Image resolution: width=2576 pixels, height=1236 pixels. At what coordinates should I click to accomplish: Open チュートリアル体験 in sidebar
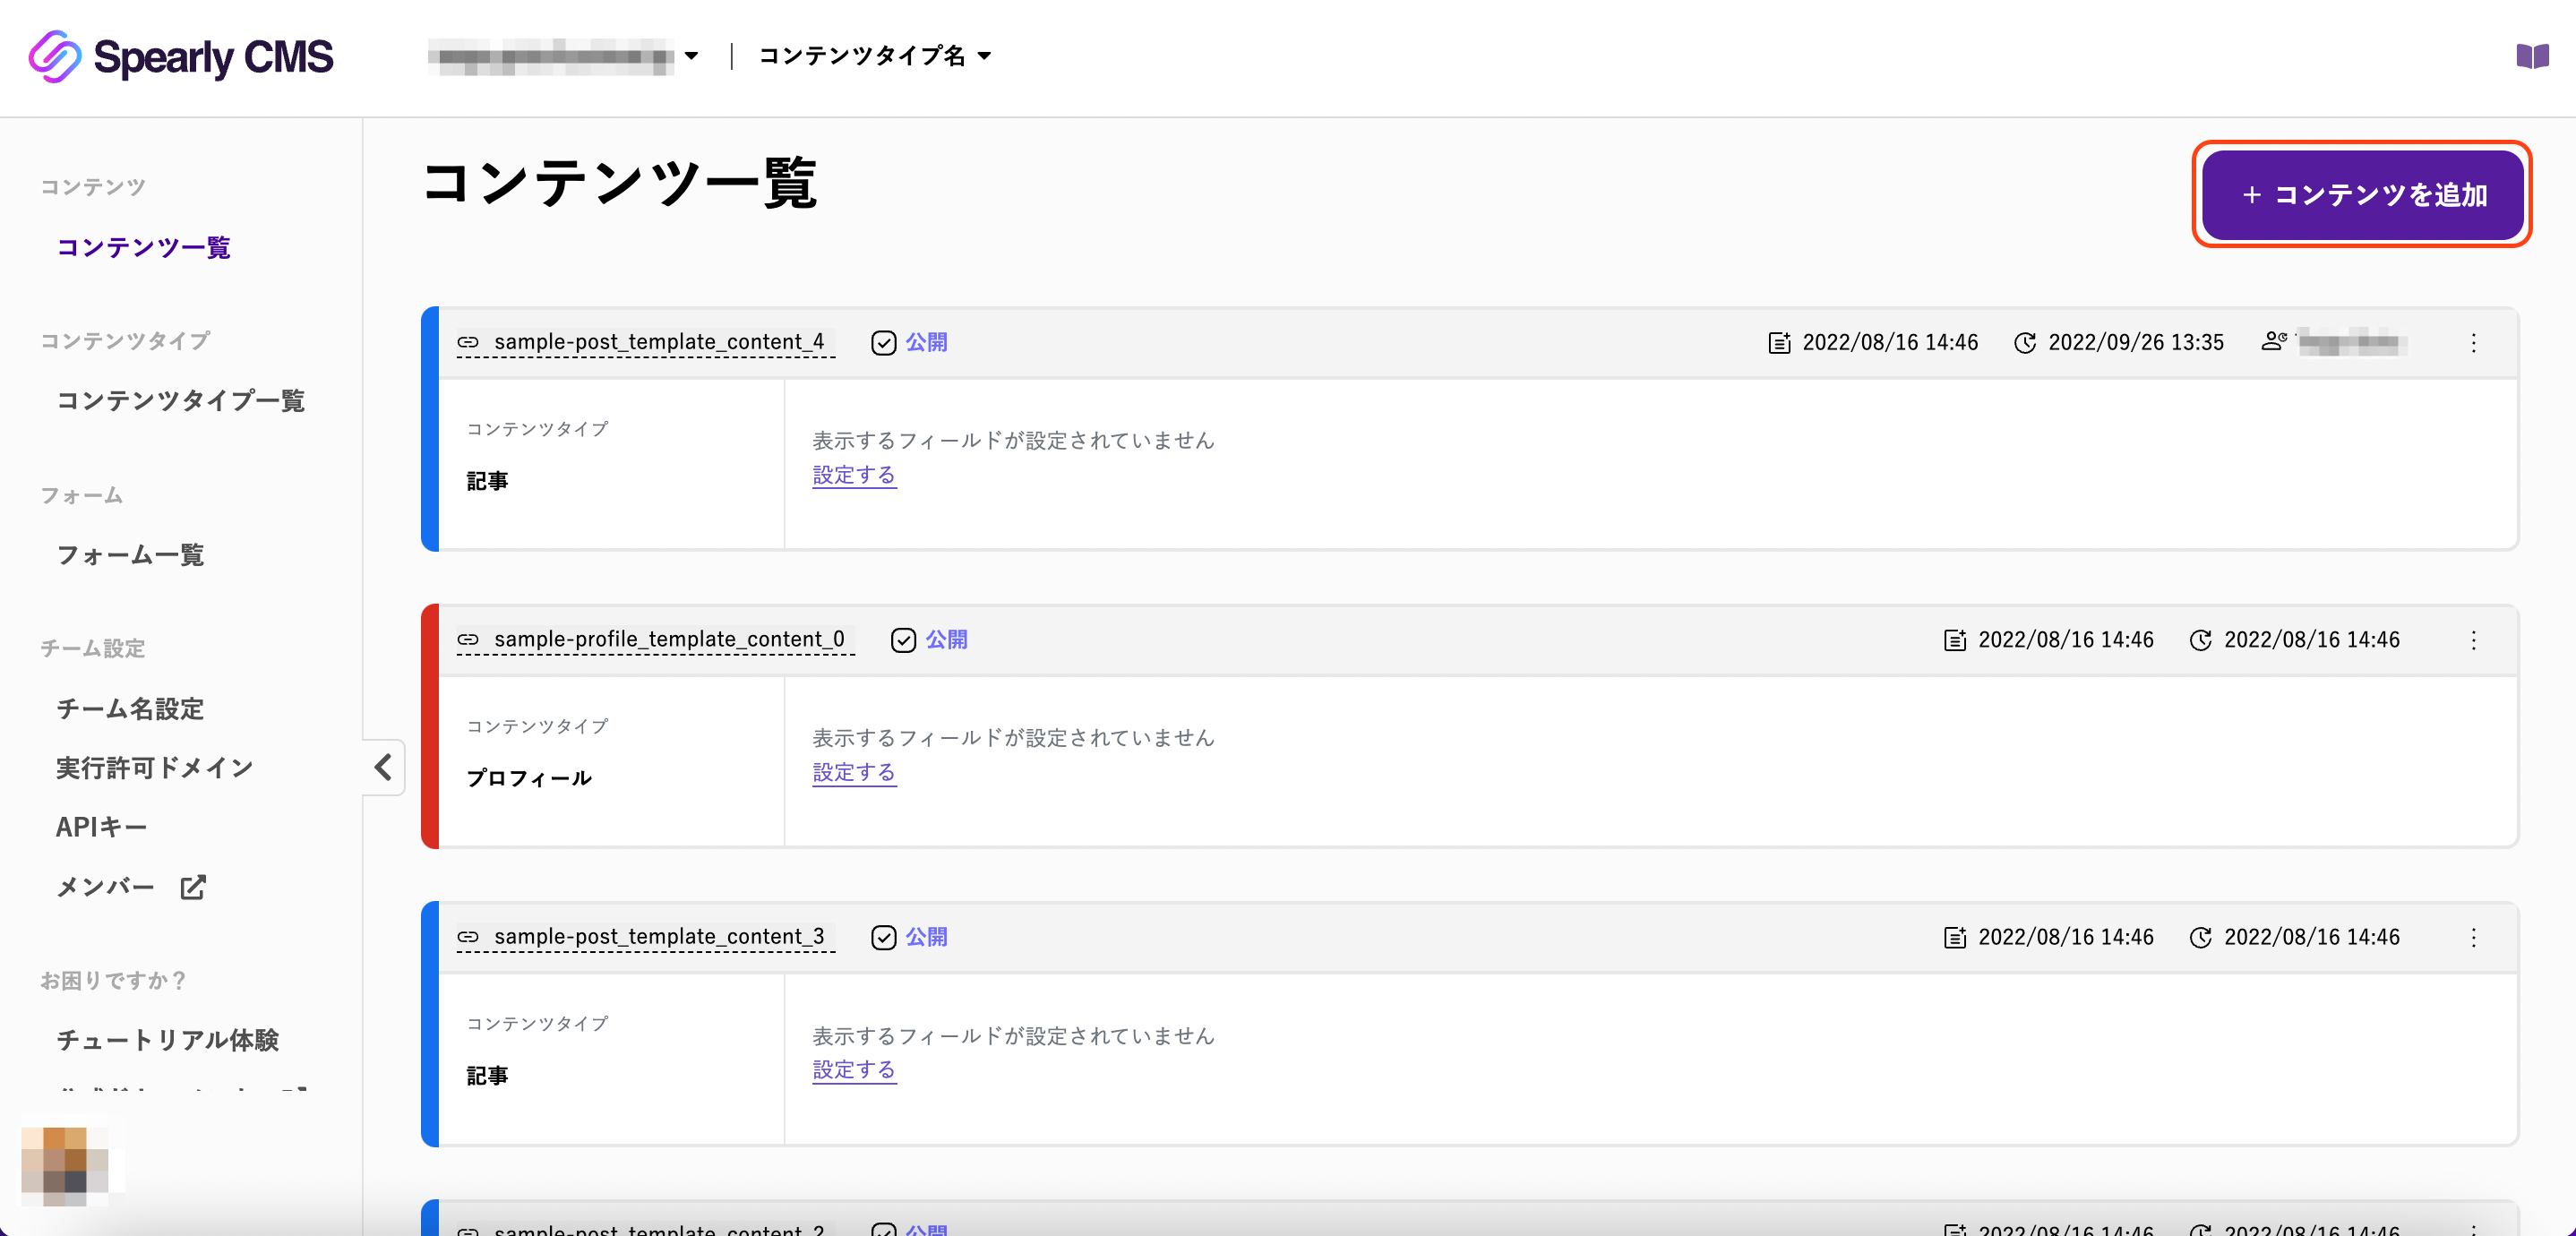pos(168,1040)
